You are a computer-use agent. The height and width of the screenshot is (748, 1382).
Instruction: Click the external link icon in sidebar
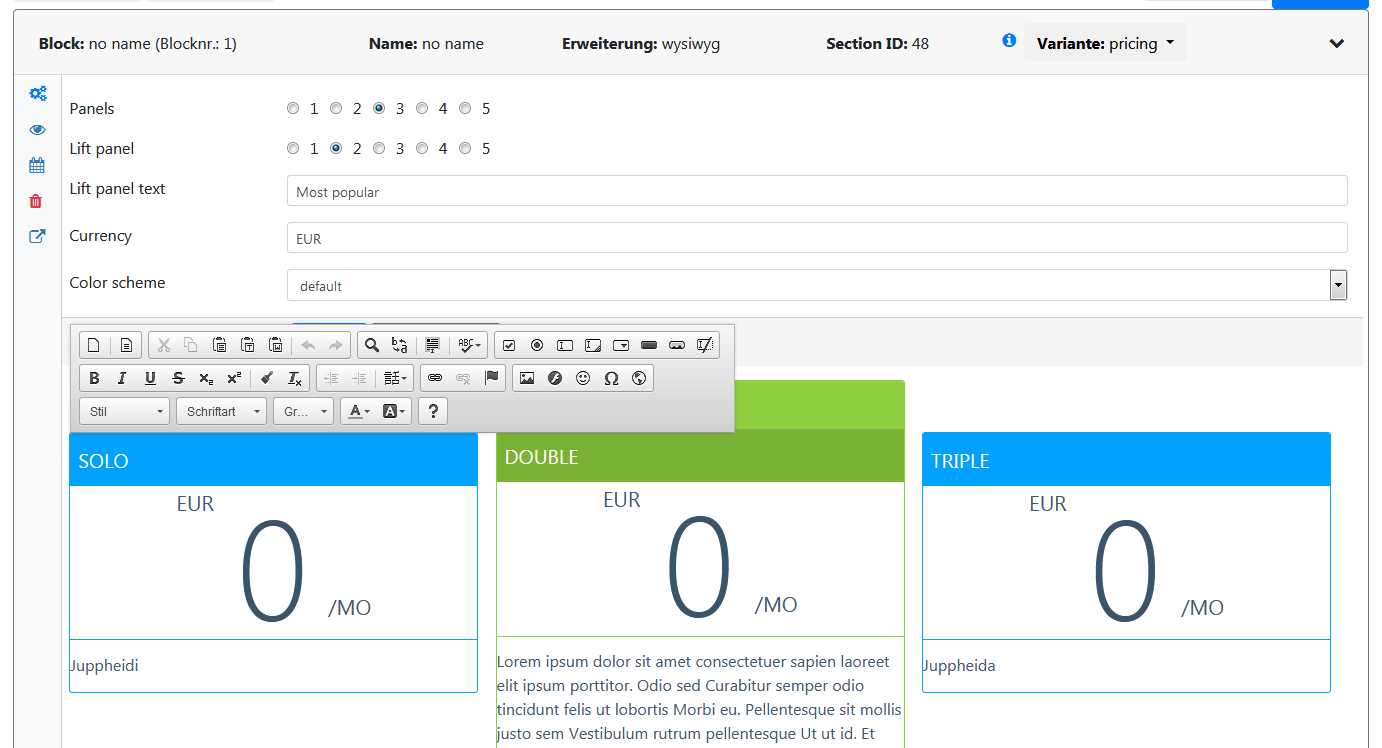click(x=37, y=237)
